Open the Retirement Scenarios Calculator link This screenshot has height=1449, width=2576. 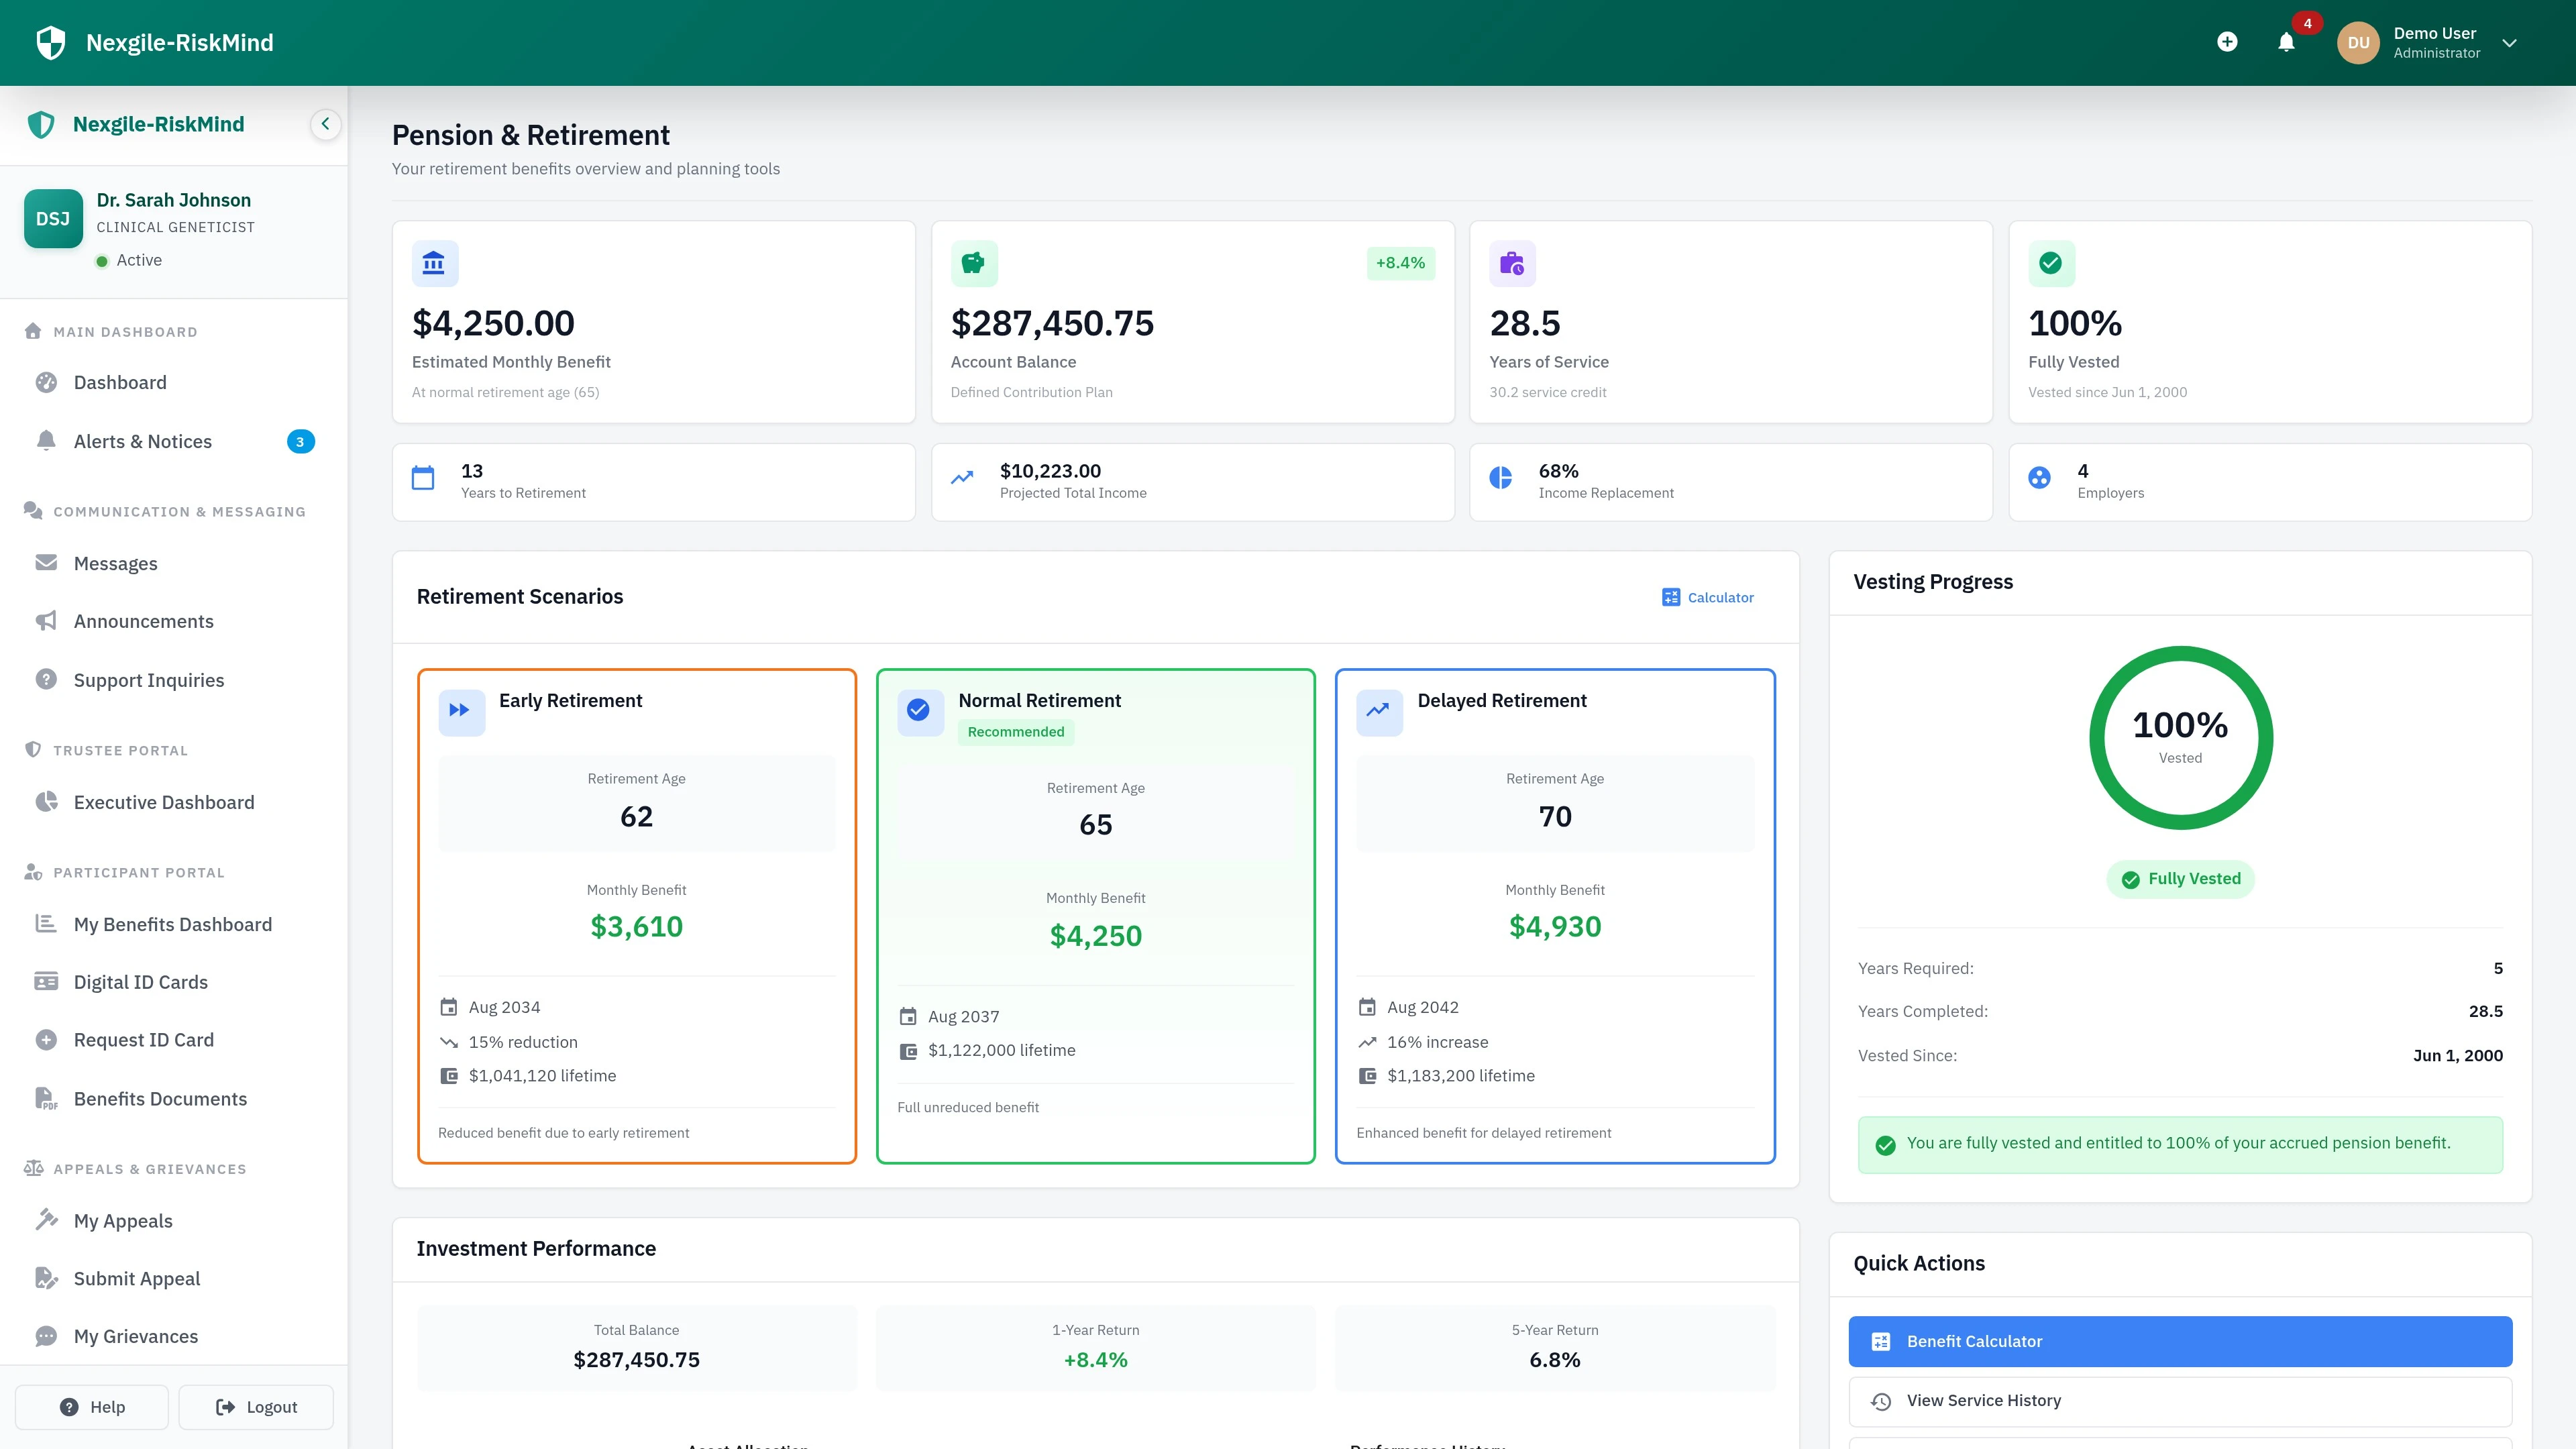(x=1708, y=597)
